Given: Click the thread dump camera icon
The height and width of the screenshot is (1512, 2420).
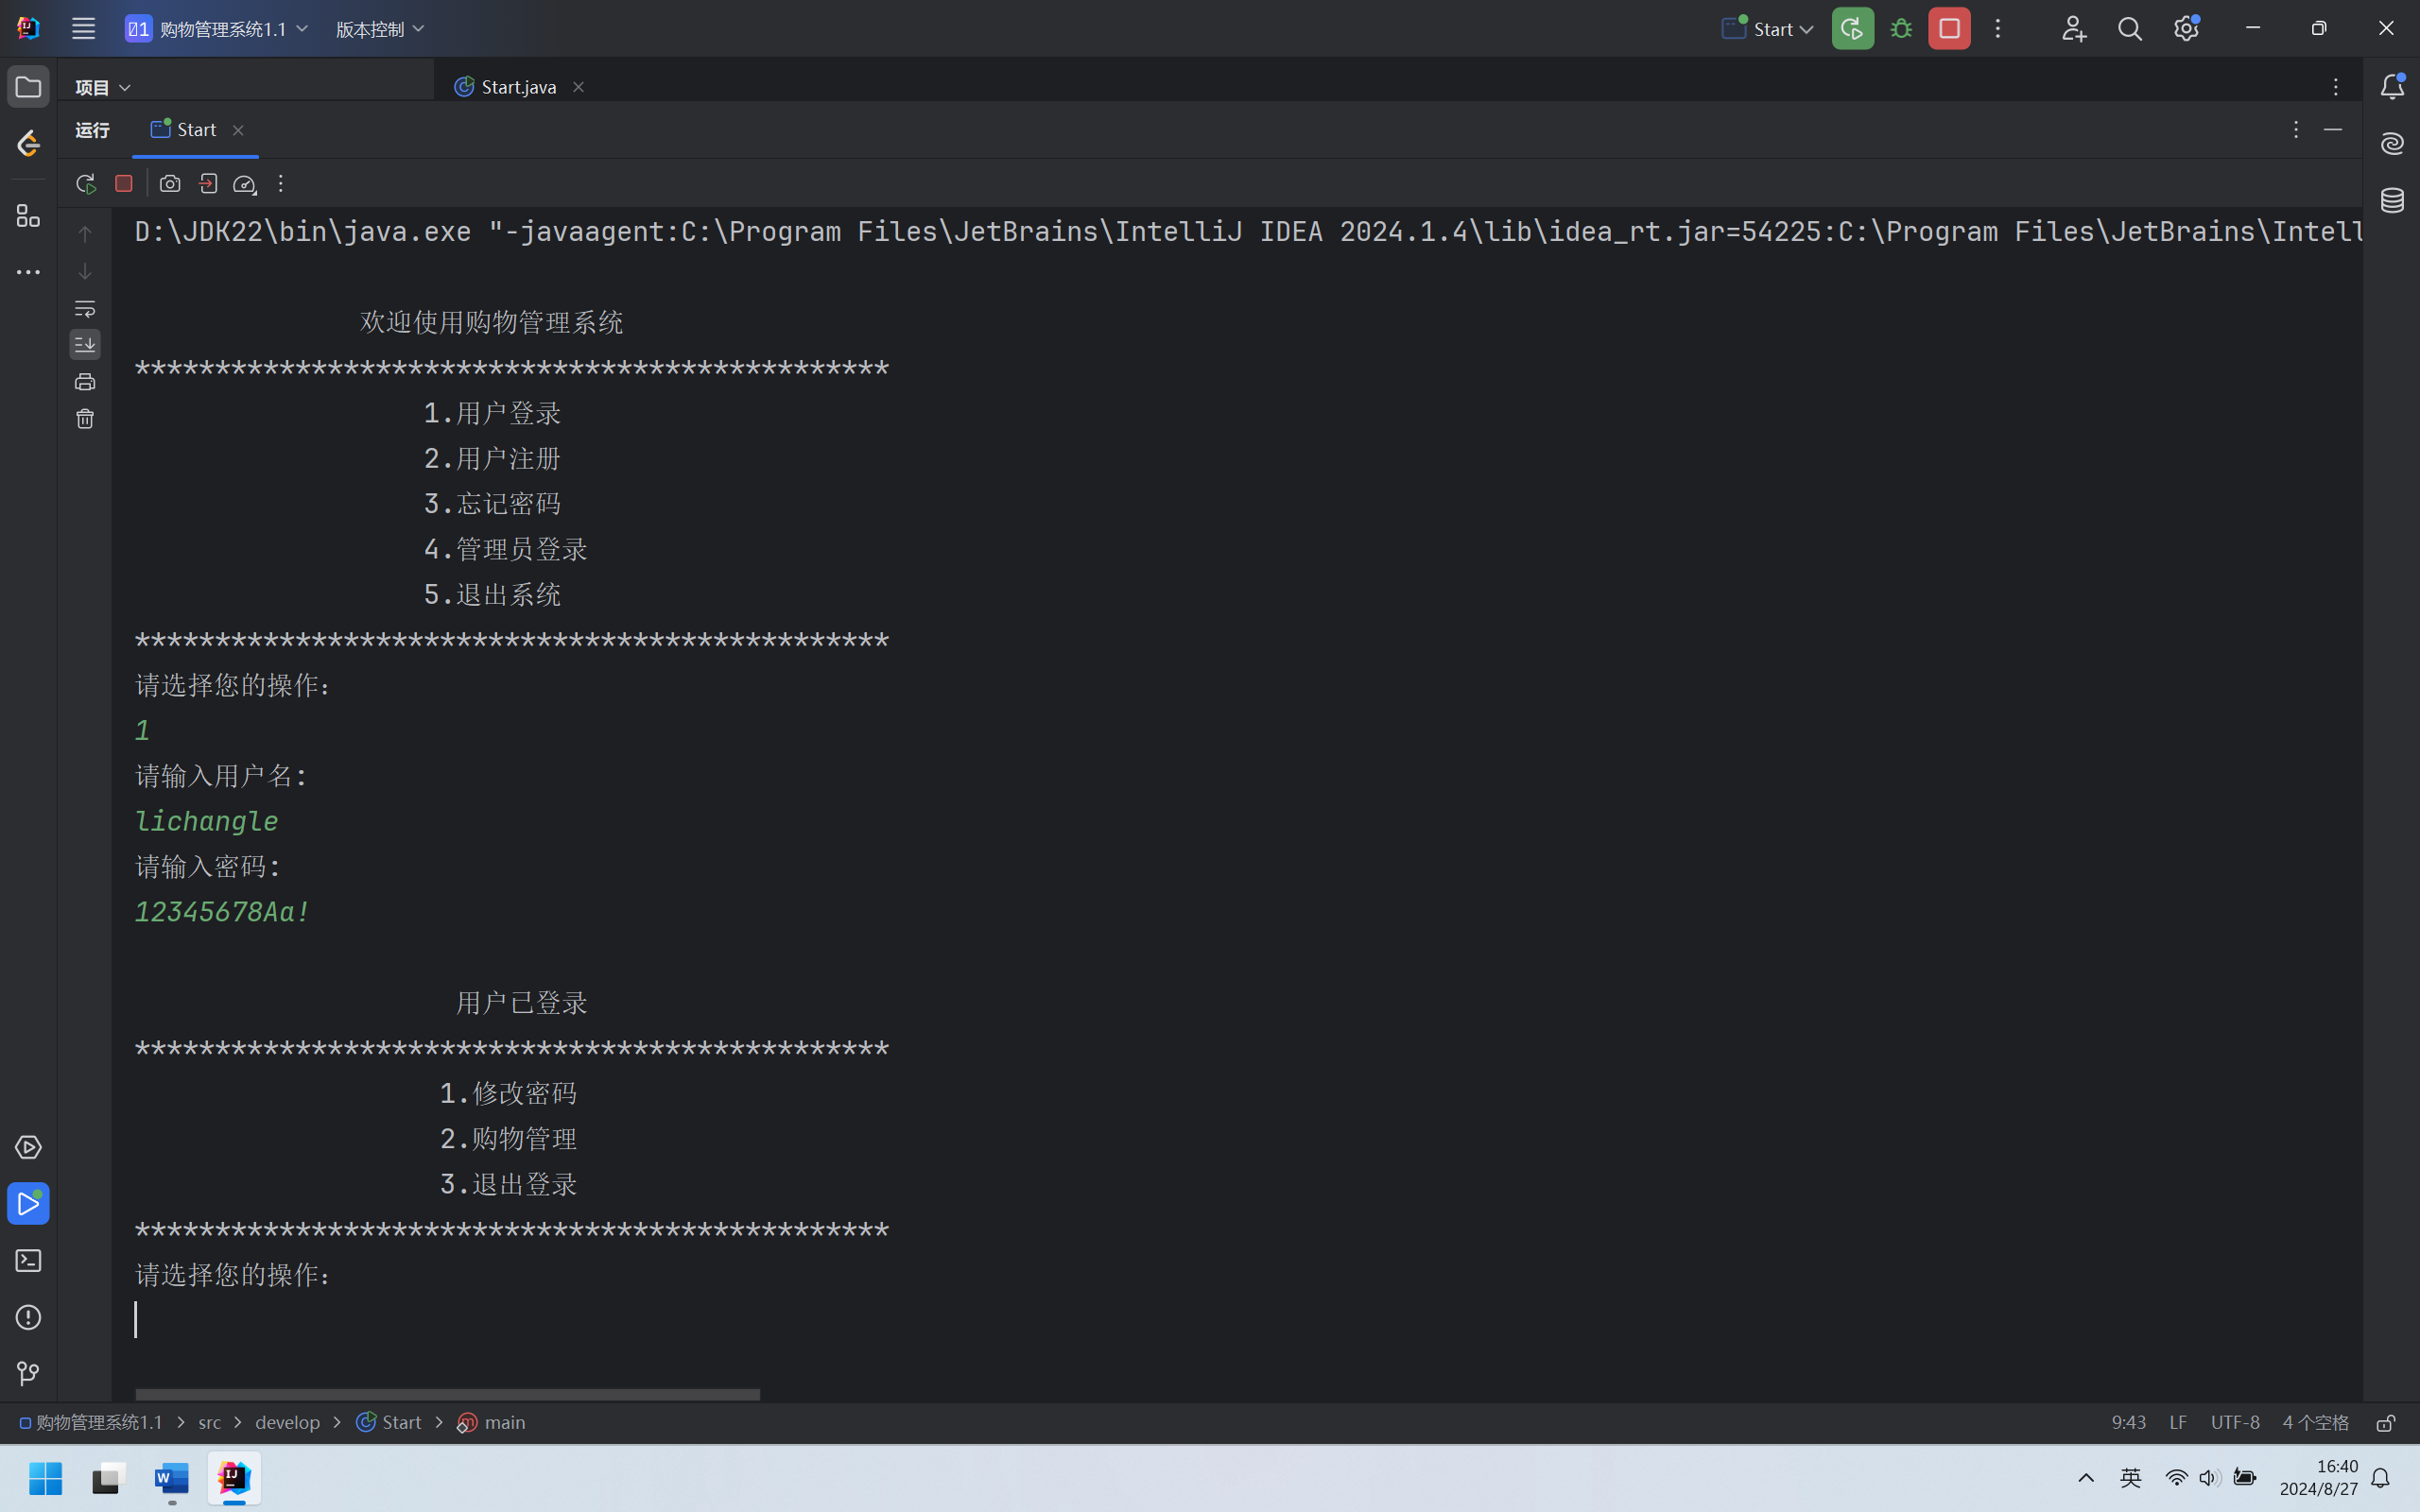Looking at the screenshot, I should pyautogui.click(x=170, y=184).
